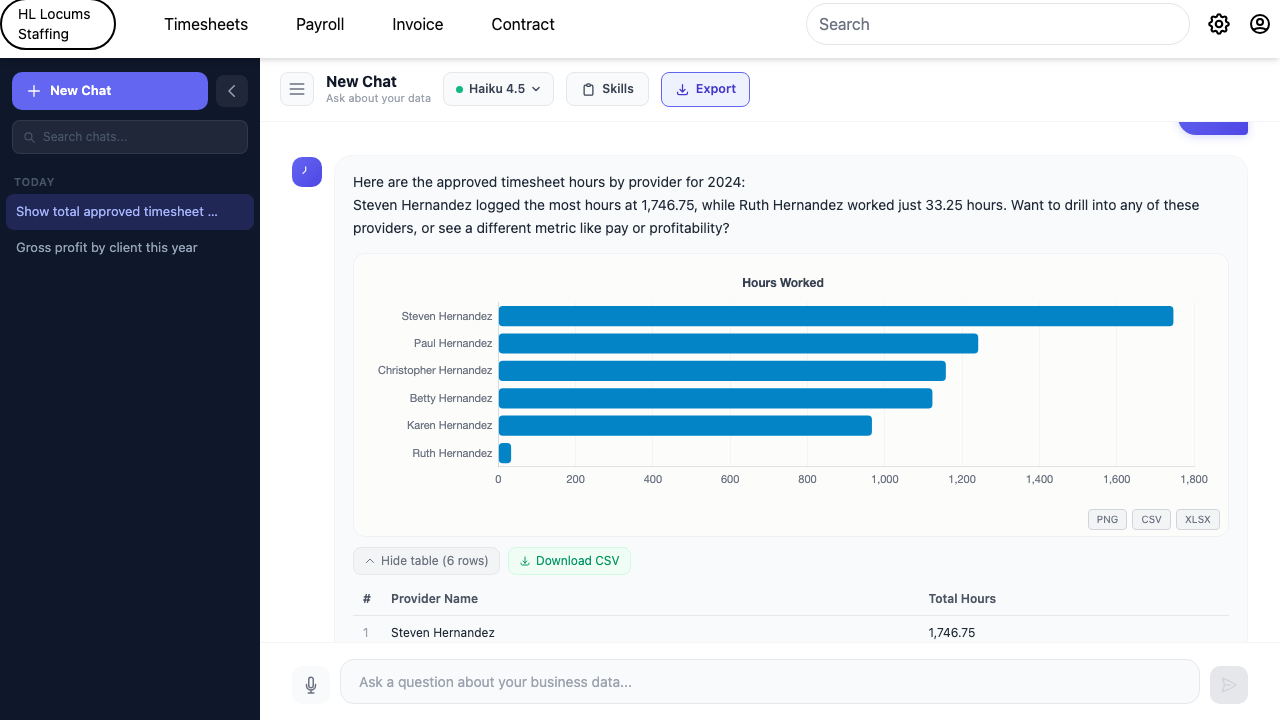Click Steven Hernandez bar in chart

[836, 316]
